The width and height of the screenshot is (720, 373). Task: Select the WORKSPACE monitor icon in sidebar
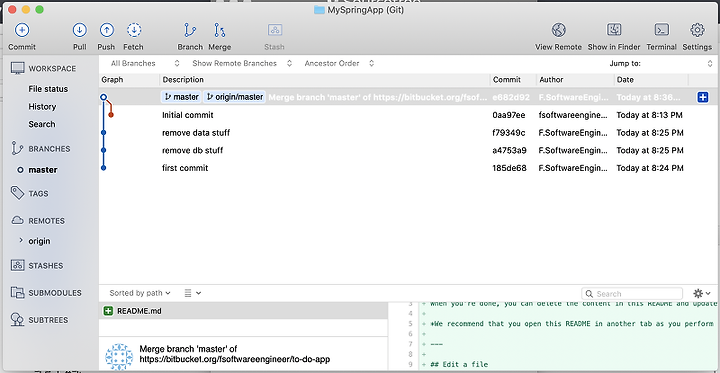(x=17, y=68)
